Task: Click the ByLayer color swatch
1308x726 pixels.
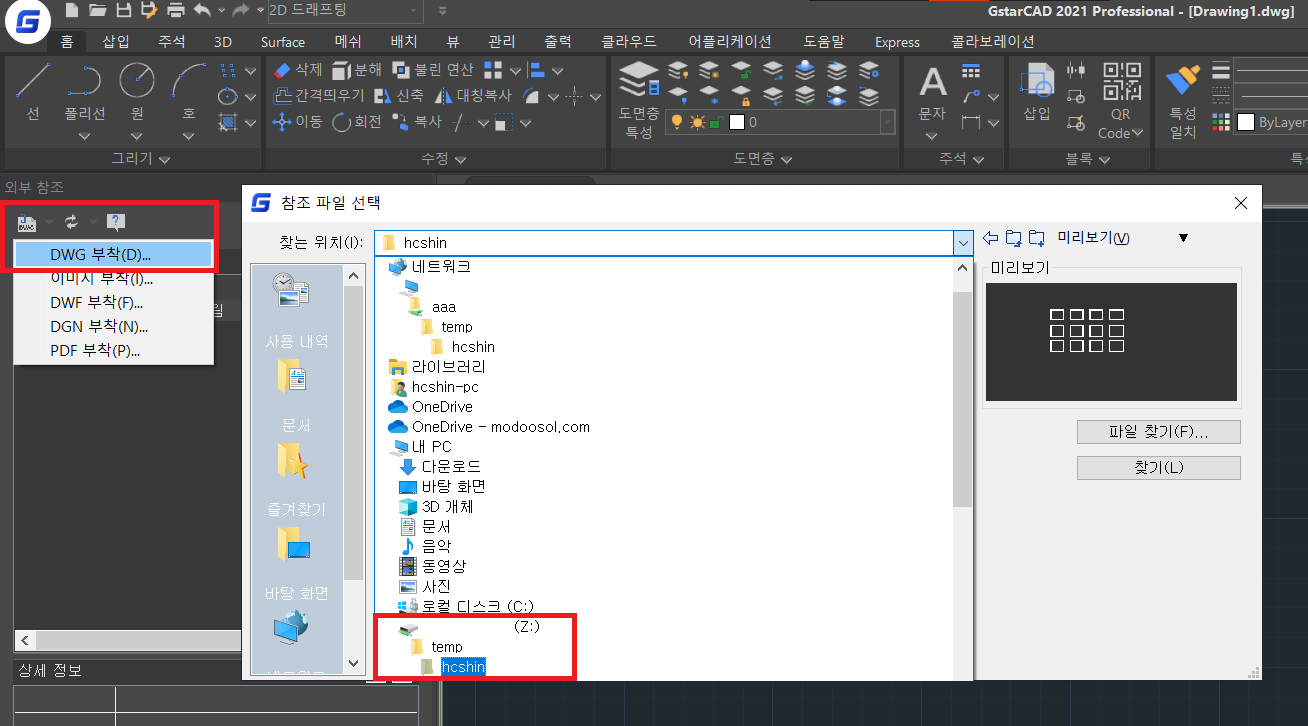Action: pos(1246,122)
